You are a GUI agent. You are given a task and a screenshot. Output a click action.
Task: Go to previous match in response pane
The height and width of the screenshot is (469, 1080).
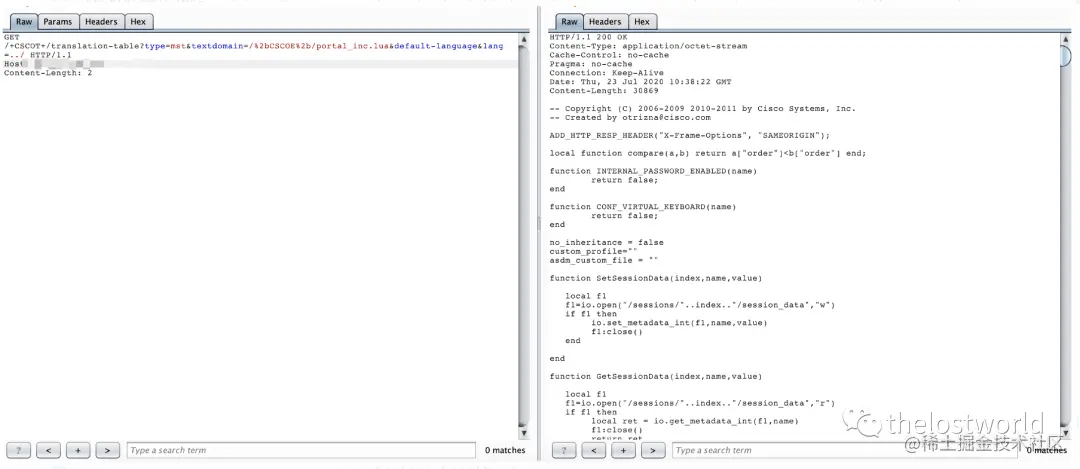(x=594, y=450)
